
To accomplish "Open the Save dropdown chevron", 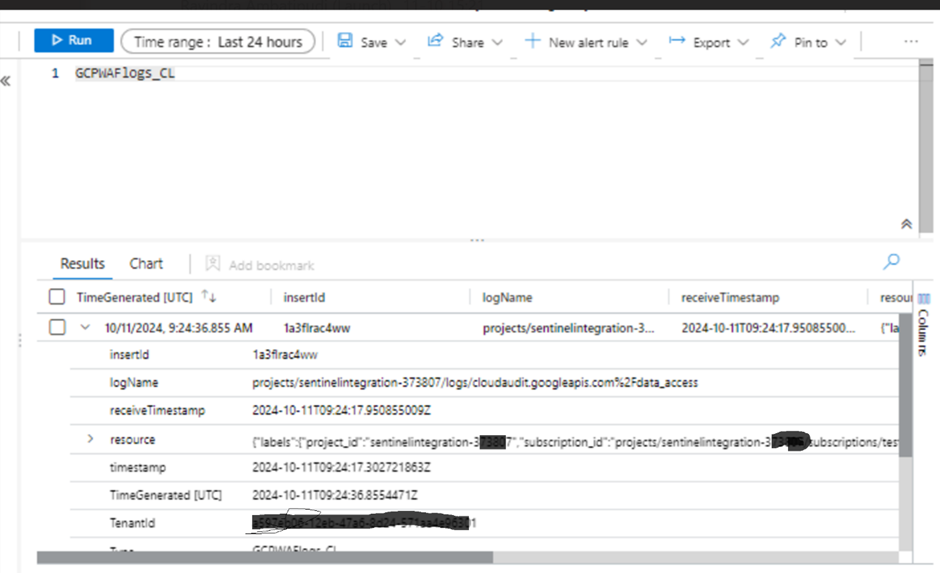I will click(400, 43).
